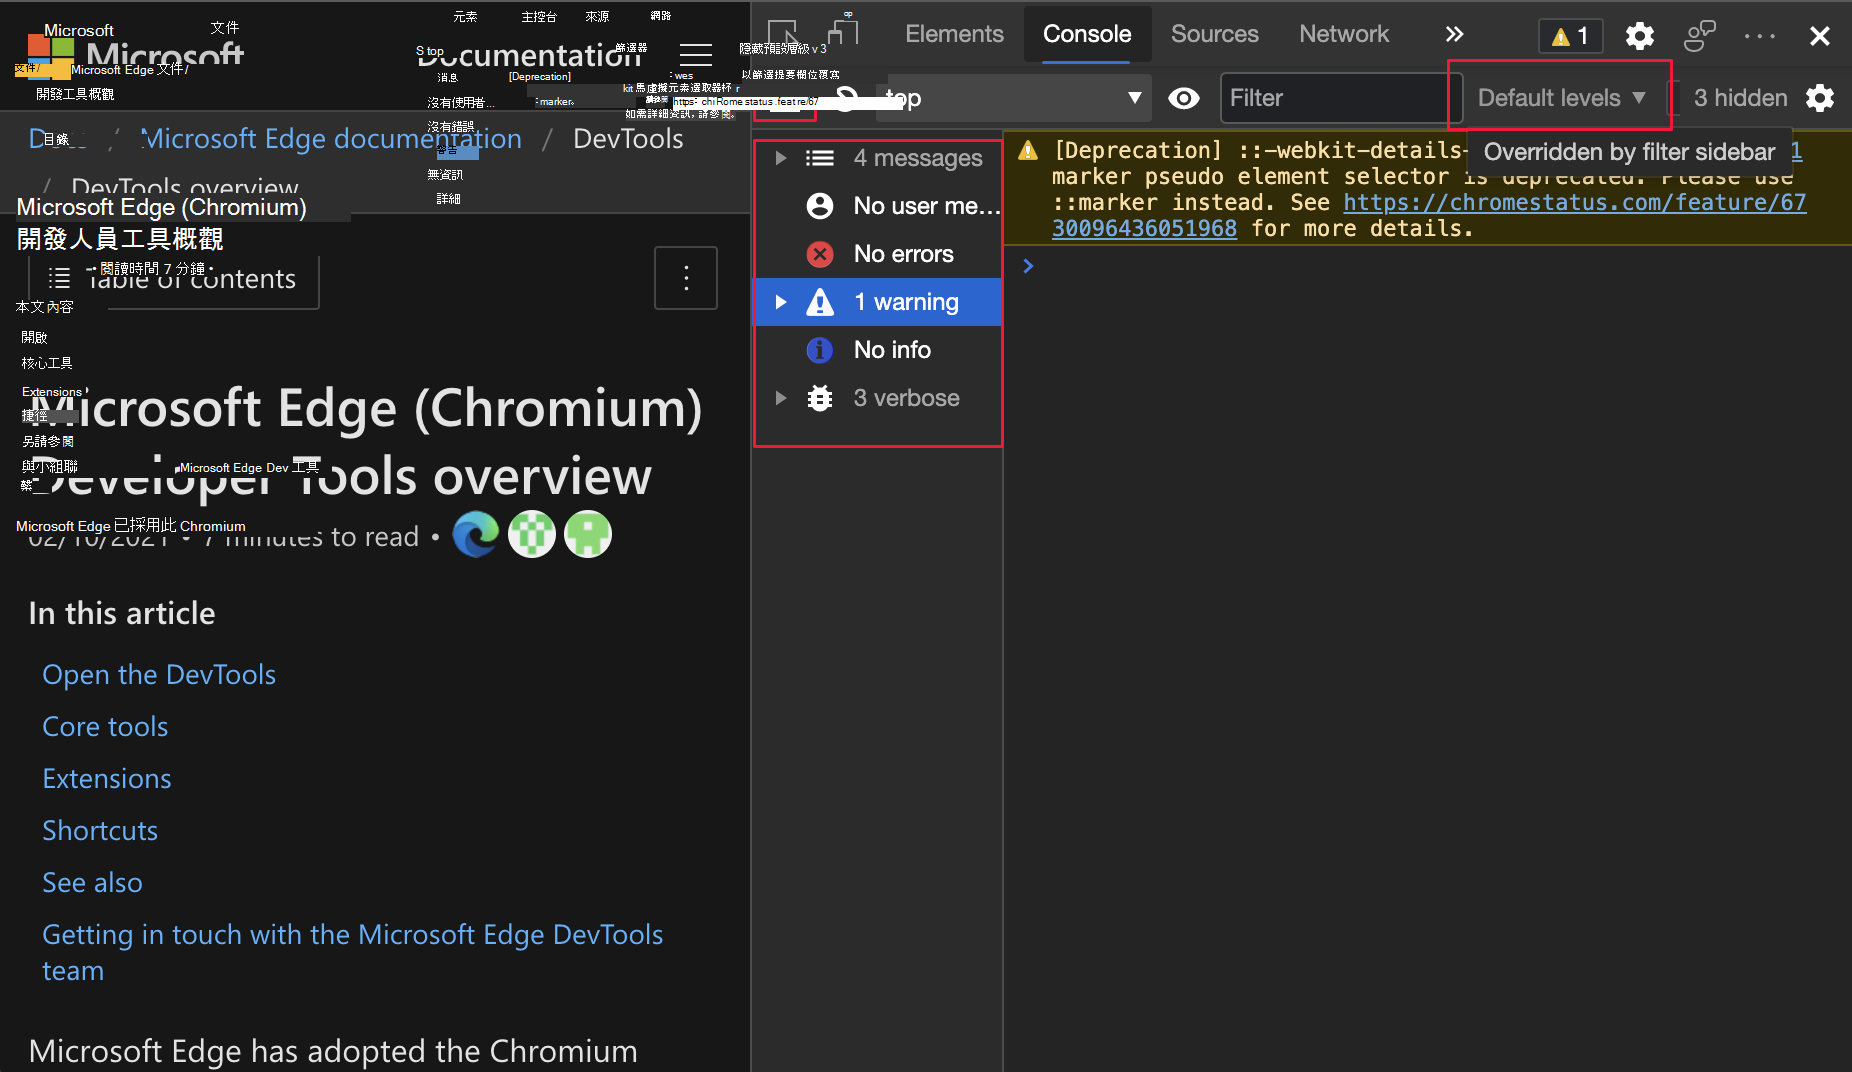Jump to the Core tools section link
Viewport: 1852px width, 1072px height.
(x=105, y=727)
